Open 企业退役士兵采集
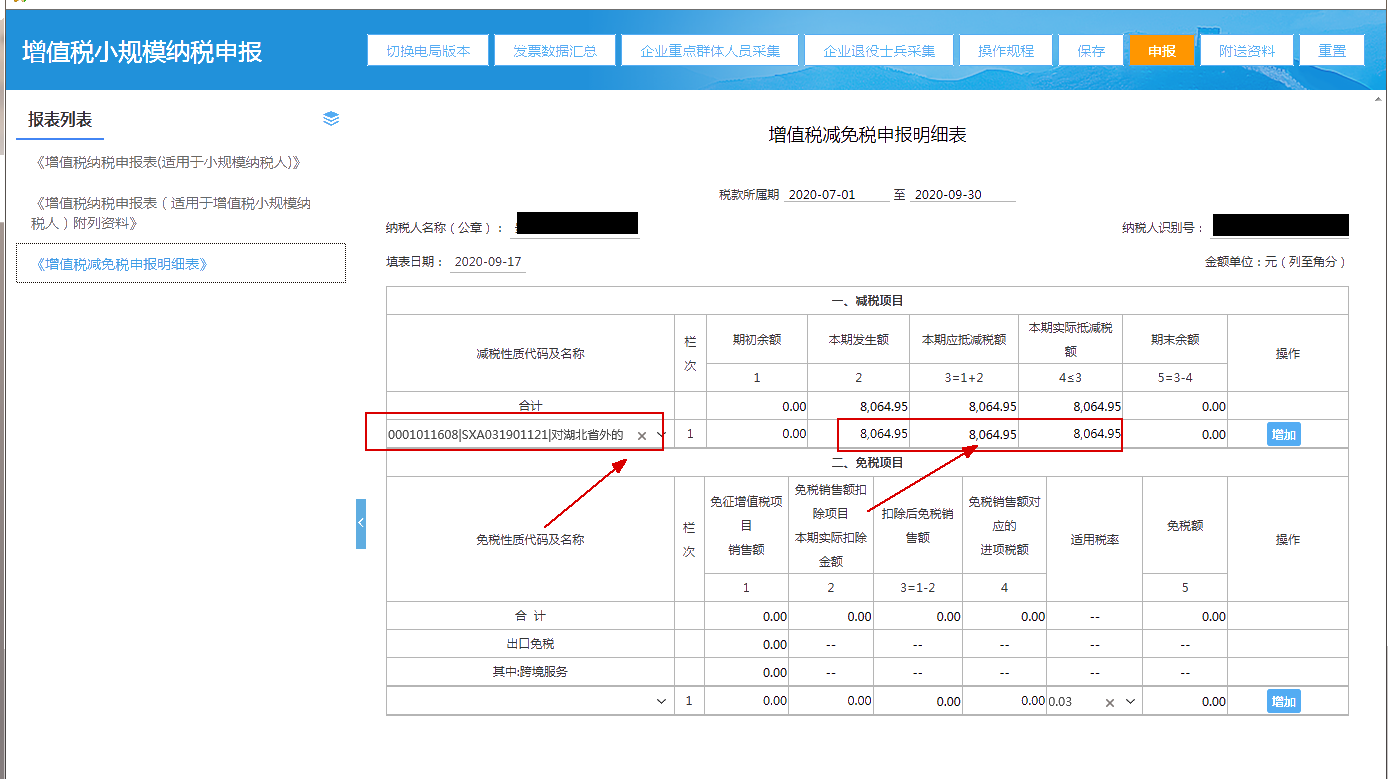The height and width of the screenshot is (779, 1388). pos(878,51)
